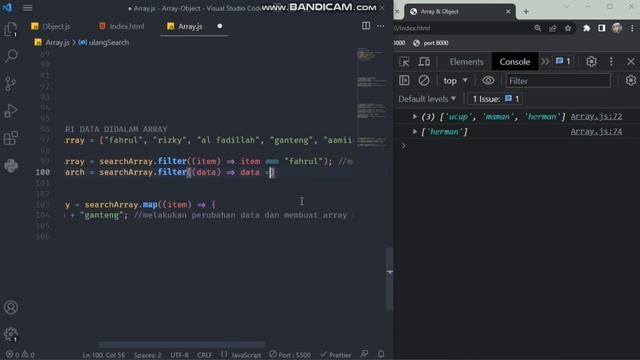Image resolution: width=640 pixels, height=360 pixels.
Task: Open the Python extension view
Action: (11, 165)
